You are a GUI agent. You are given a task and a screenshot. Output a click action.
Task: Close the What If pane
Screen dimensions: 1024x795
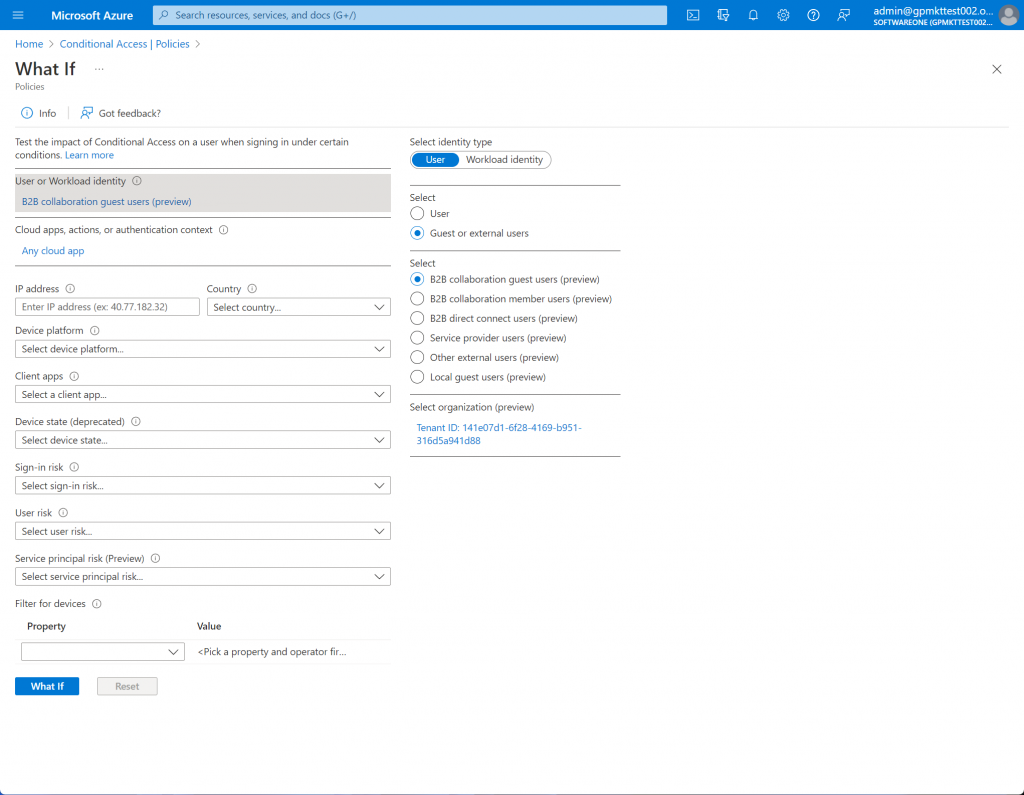click(996, 69)
